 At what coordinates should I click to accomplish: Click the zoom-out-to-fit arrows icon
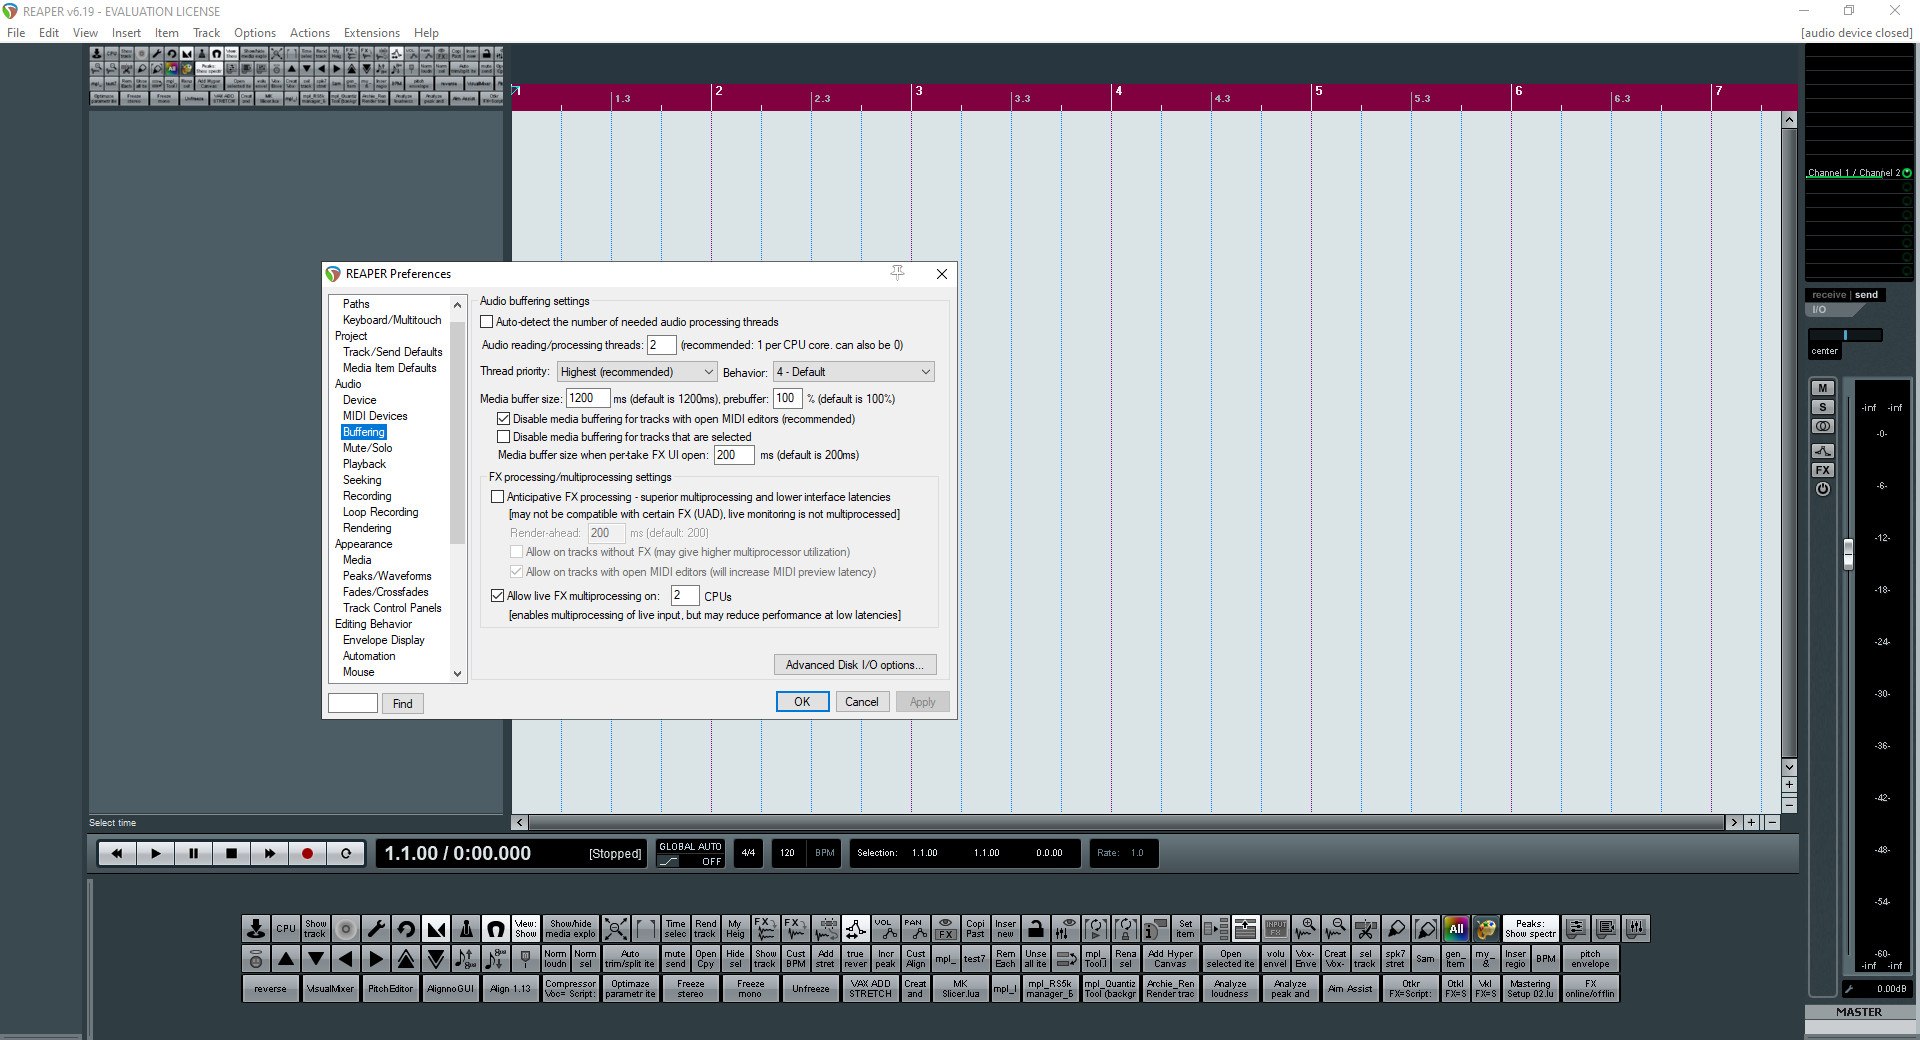coord(616,929)
